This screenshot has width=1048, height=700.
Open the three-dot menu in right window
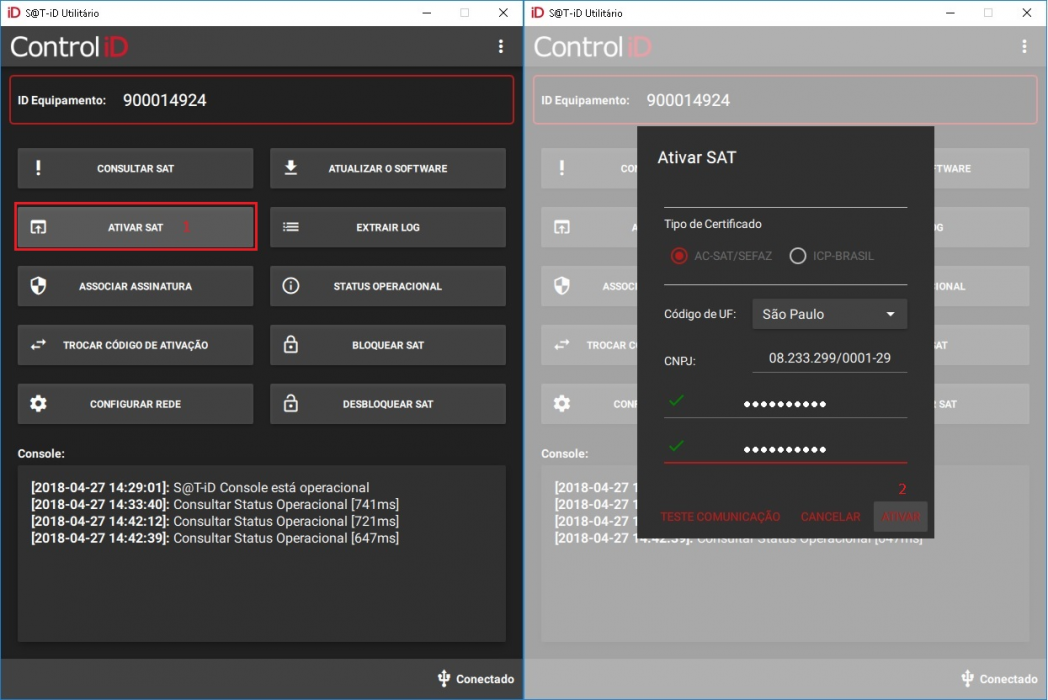point(1024,46)
